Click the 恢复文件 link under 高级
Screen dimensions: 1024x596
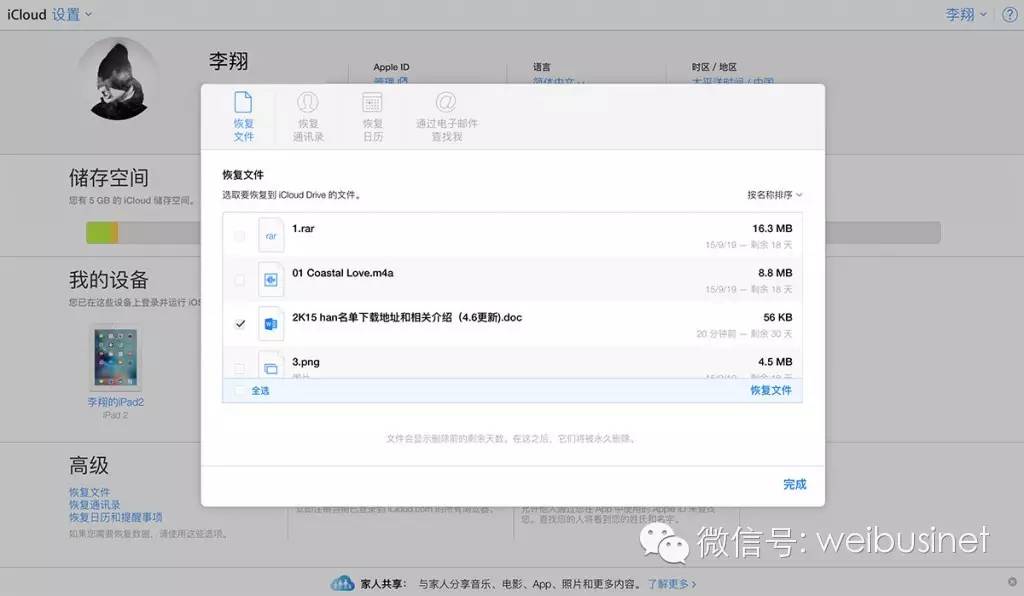pos(89,492)
